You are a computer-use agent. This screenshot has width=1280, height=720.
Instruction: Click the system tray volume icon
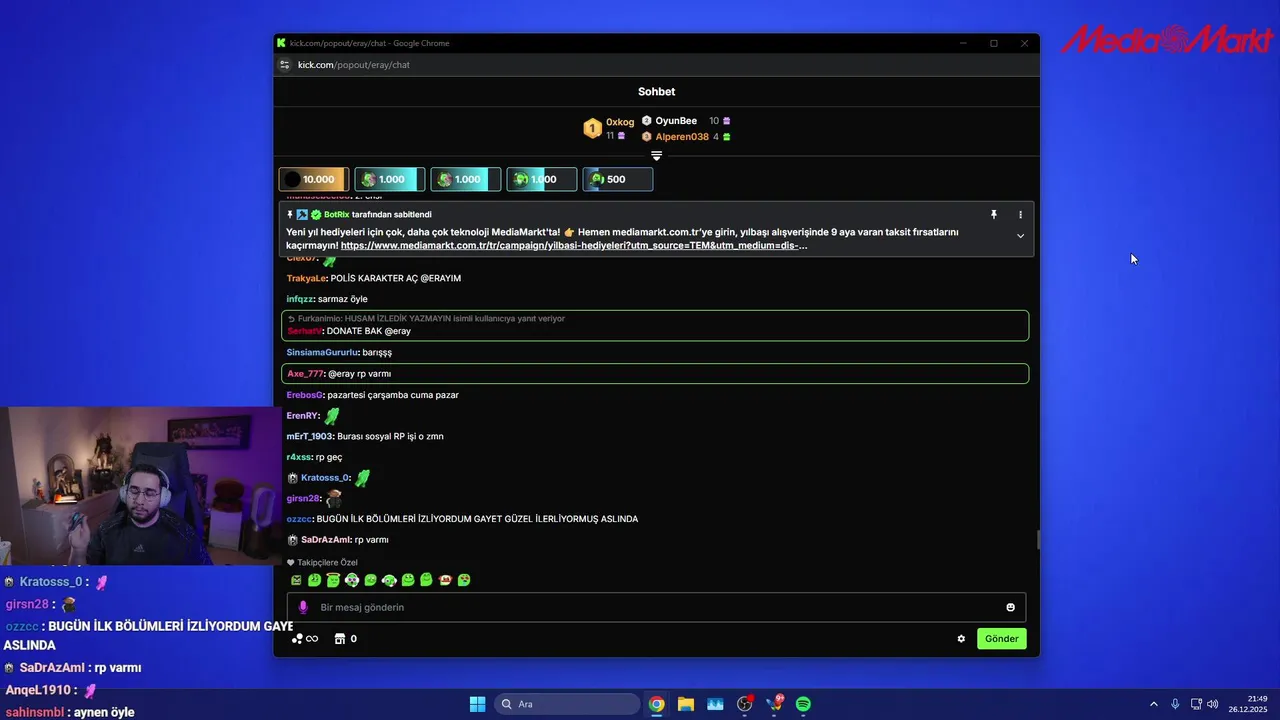pyautogui.click(x=1212, y=704)
